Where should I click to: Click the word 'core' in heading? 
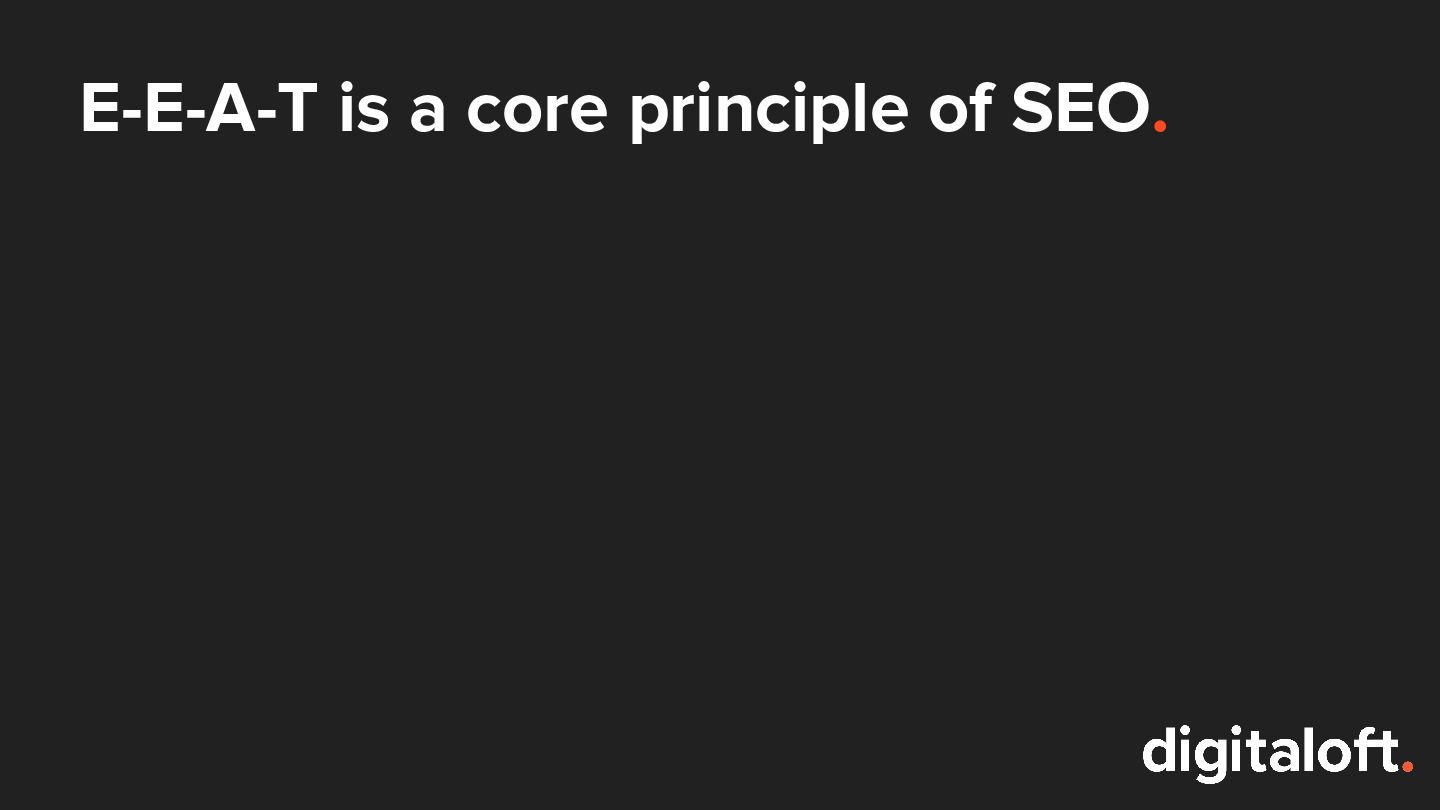coord(537,115)
